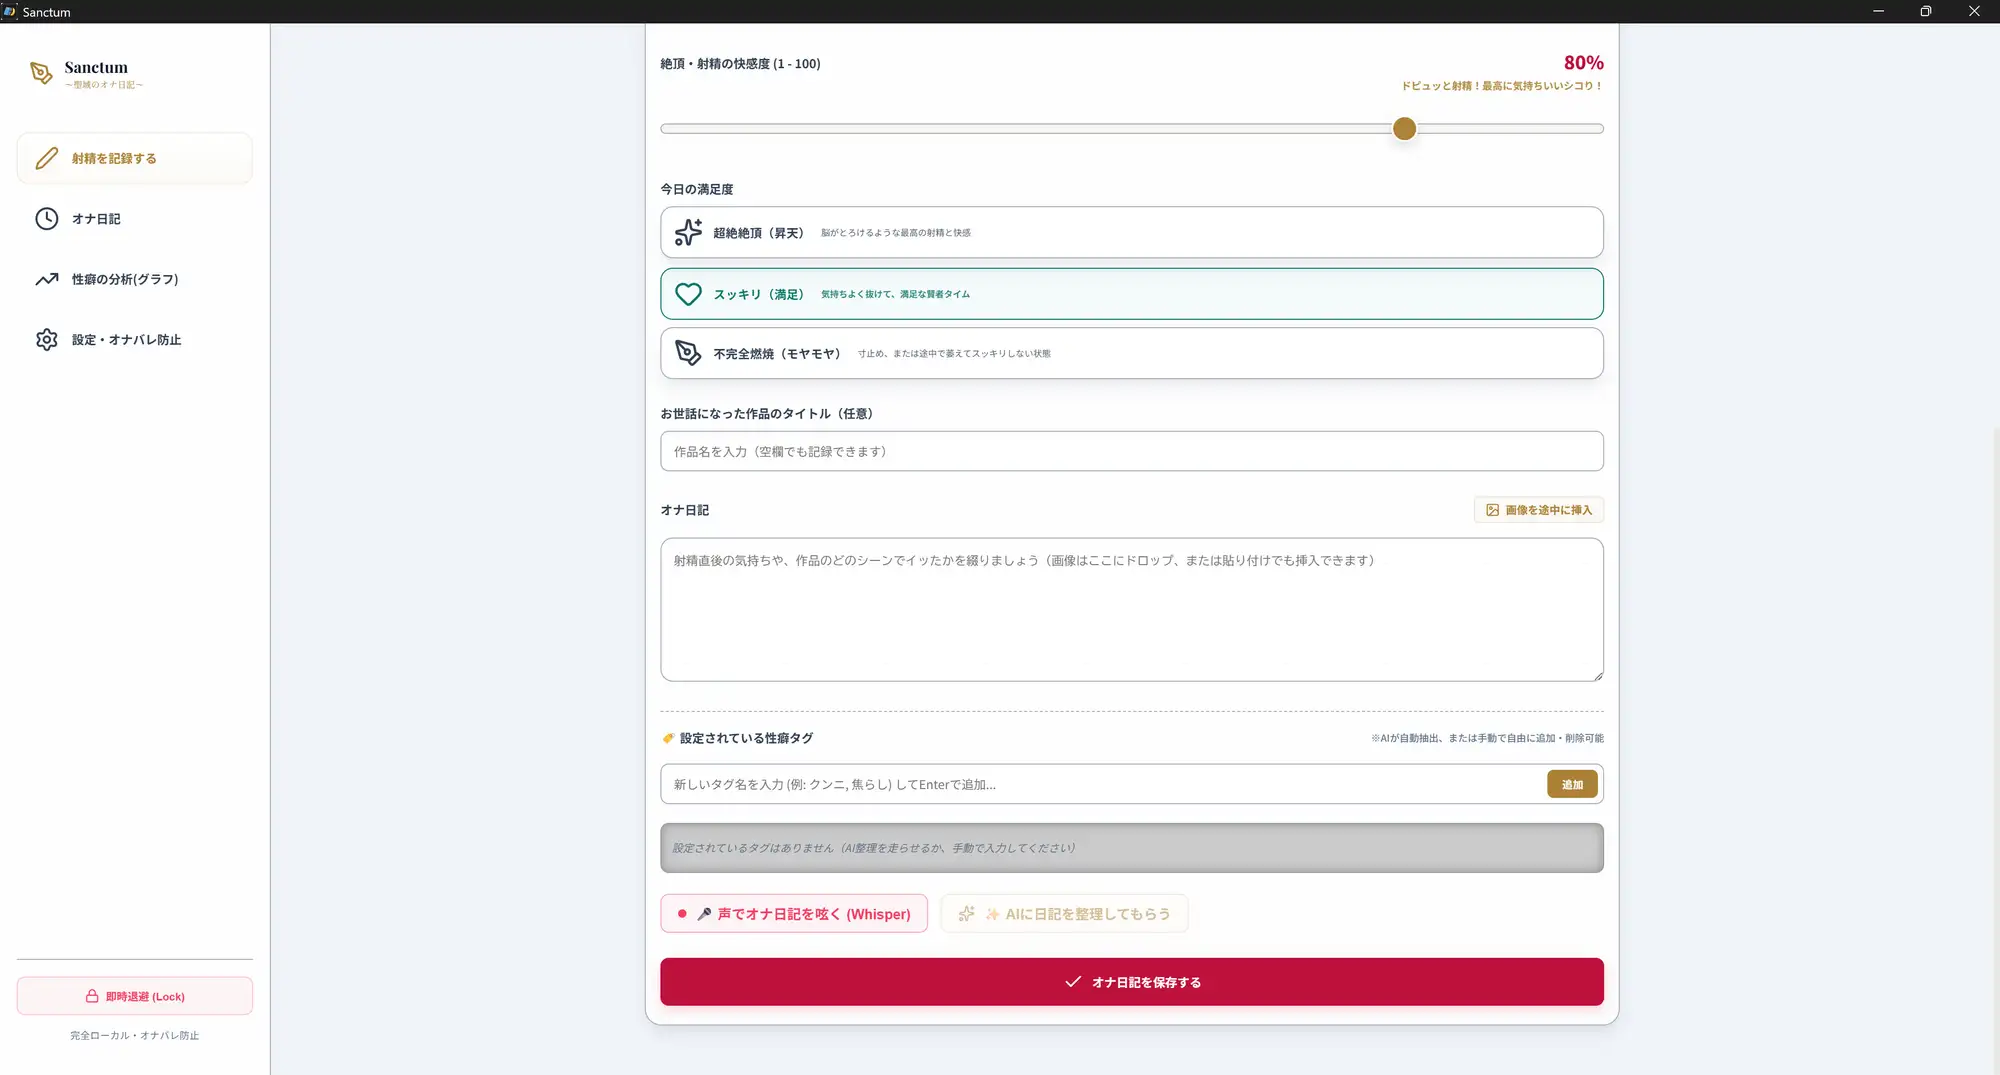Screen dimensions: 2000x1075
Task: Click the sparkle icon on the 超絶絶頂 option
Action: tap(688, 232)
